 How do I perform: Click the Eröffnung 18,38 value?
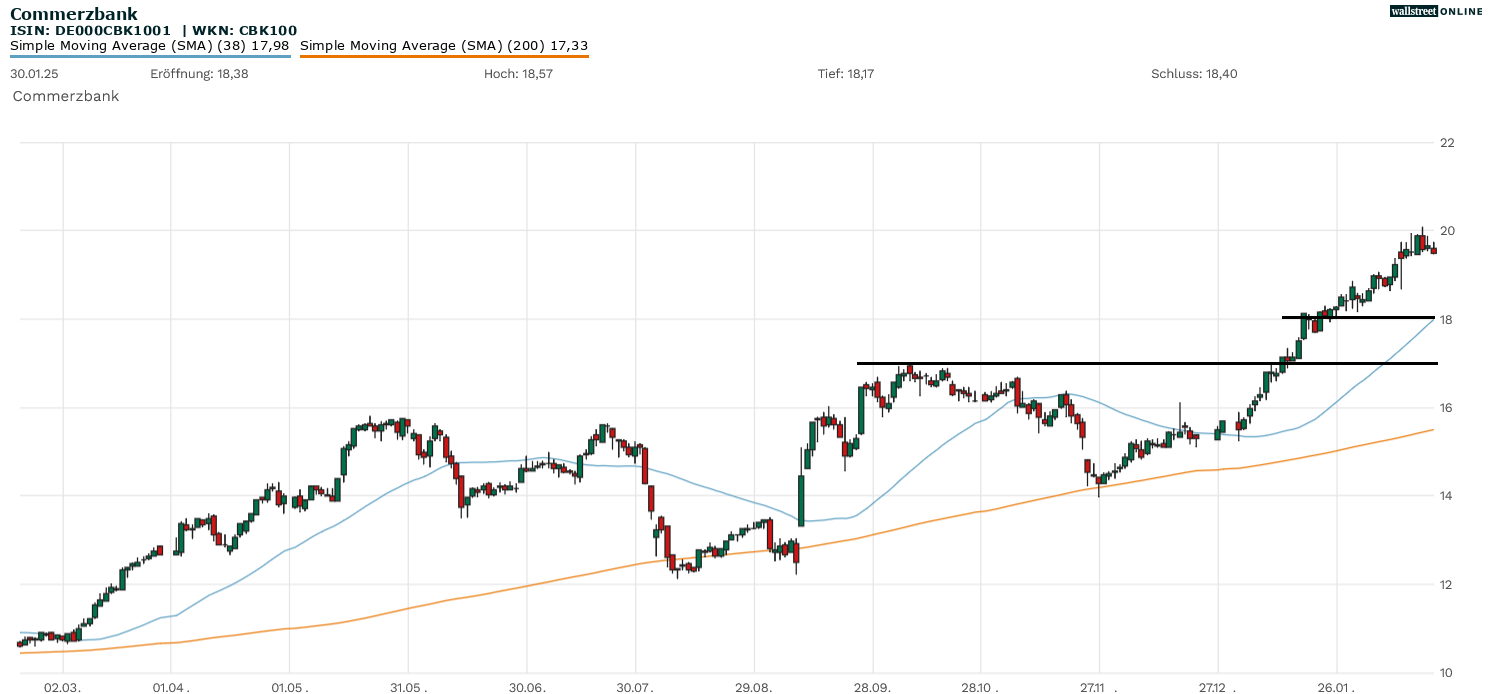coord(201,72)
